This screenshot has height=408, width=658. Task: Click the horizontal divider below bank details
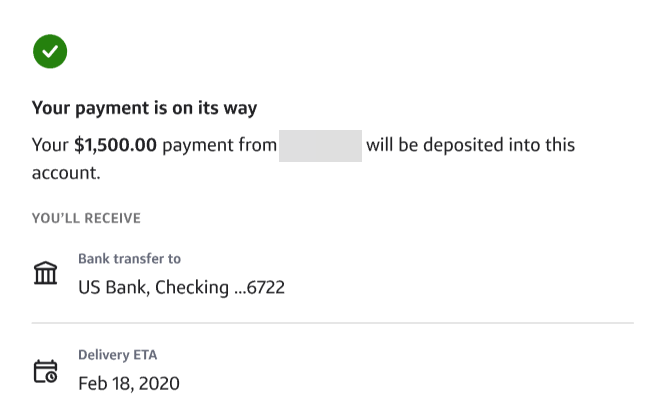332,323
